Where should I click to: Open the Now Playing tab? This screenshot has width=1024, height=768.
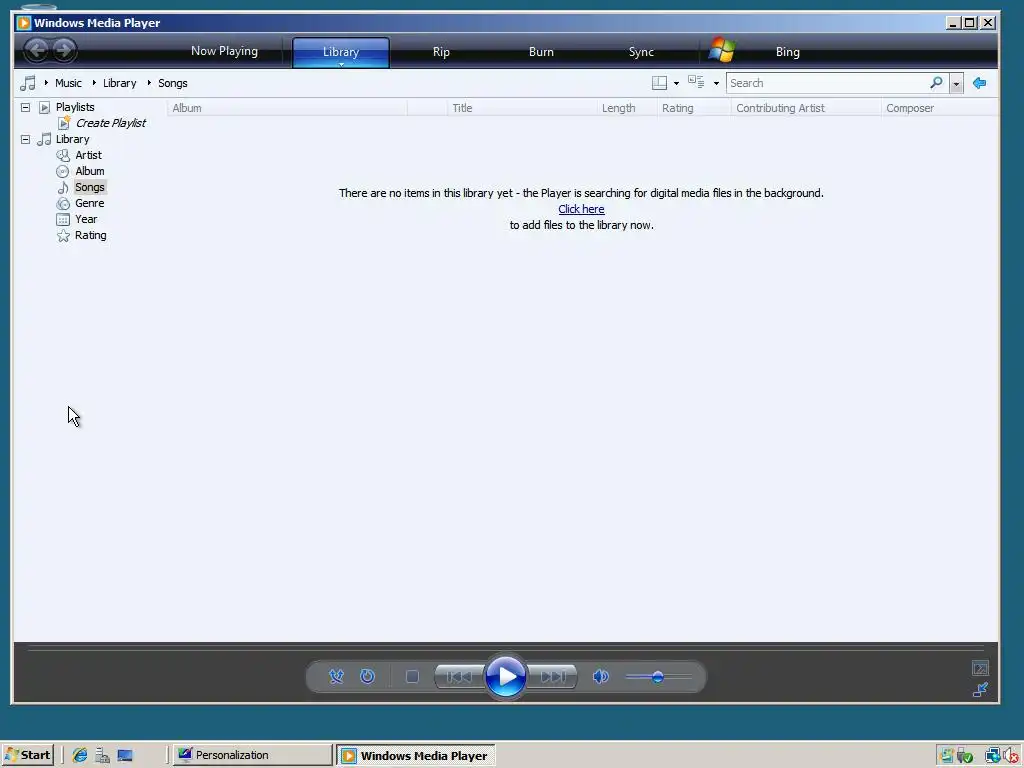[x=224, y=51]
